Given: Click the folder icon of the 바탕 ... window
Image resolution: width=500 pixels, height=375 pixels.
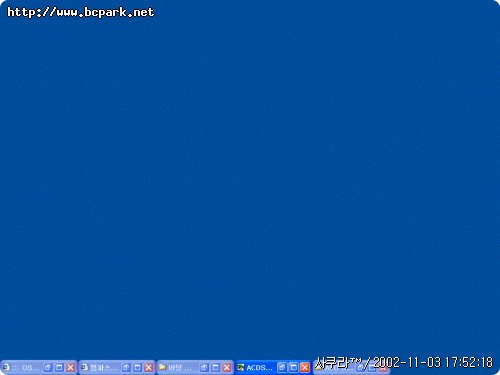Looking at the screenshot, I should click(162, 367).
